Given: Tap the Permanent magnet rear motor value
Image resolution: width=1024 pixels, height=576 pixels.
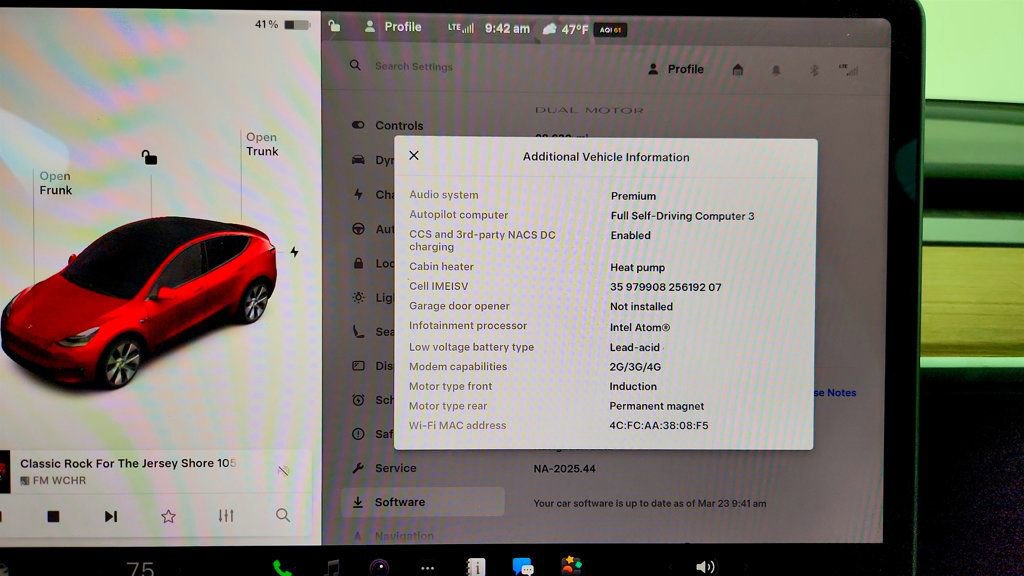Looking at the screenshot, I should pos(656,406).
